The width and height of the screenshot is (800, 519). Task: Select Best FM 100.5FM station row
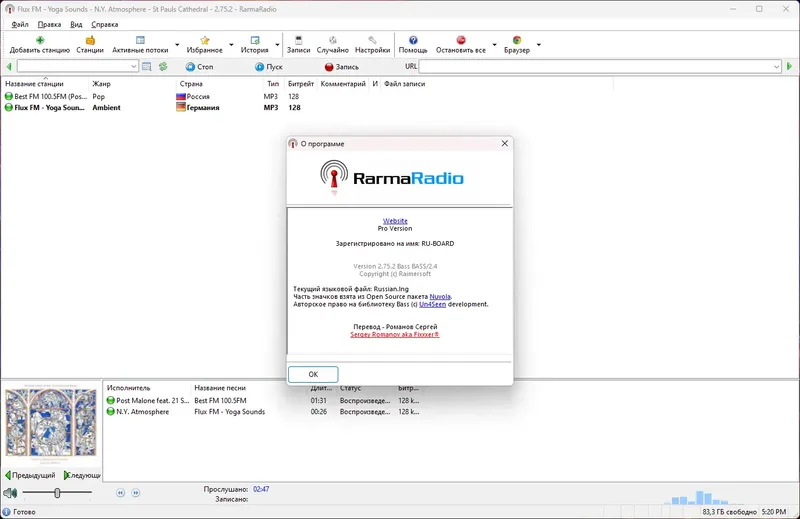(153, 96)
